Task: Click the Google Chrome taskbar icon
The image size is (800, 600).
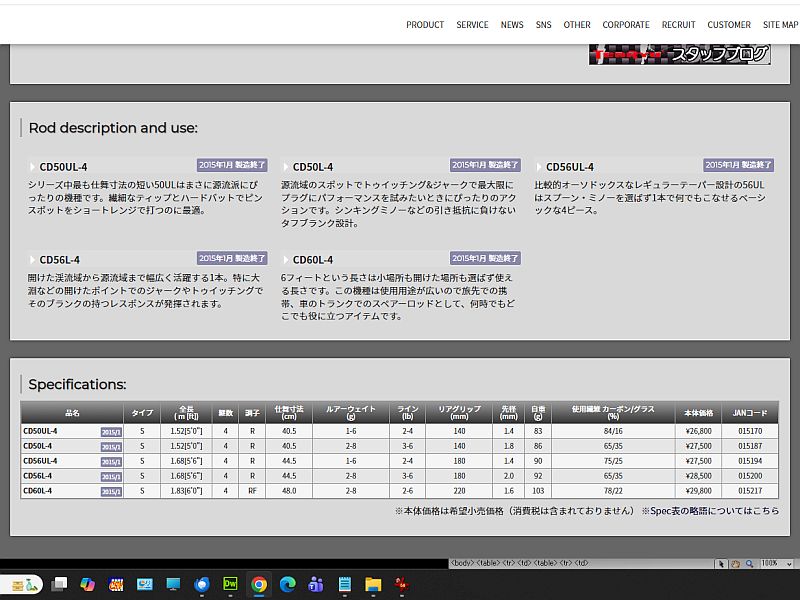Action: [259, 584]
